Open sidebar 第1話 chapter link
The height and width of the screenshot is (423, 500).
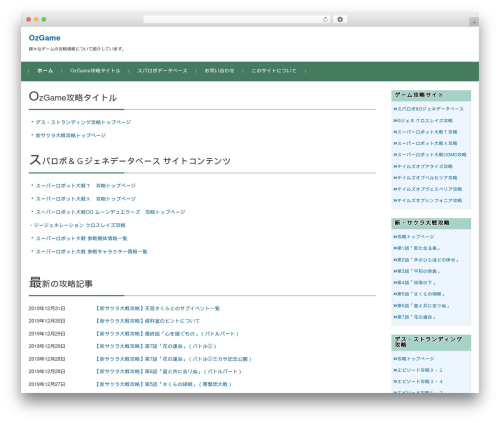417,248
